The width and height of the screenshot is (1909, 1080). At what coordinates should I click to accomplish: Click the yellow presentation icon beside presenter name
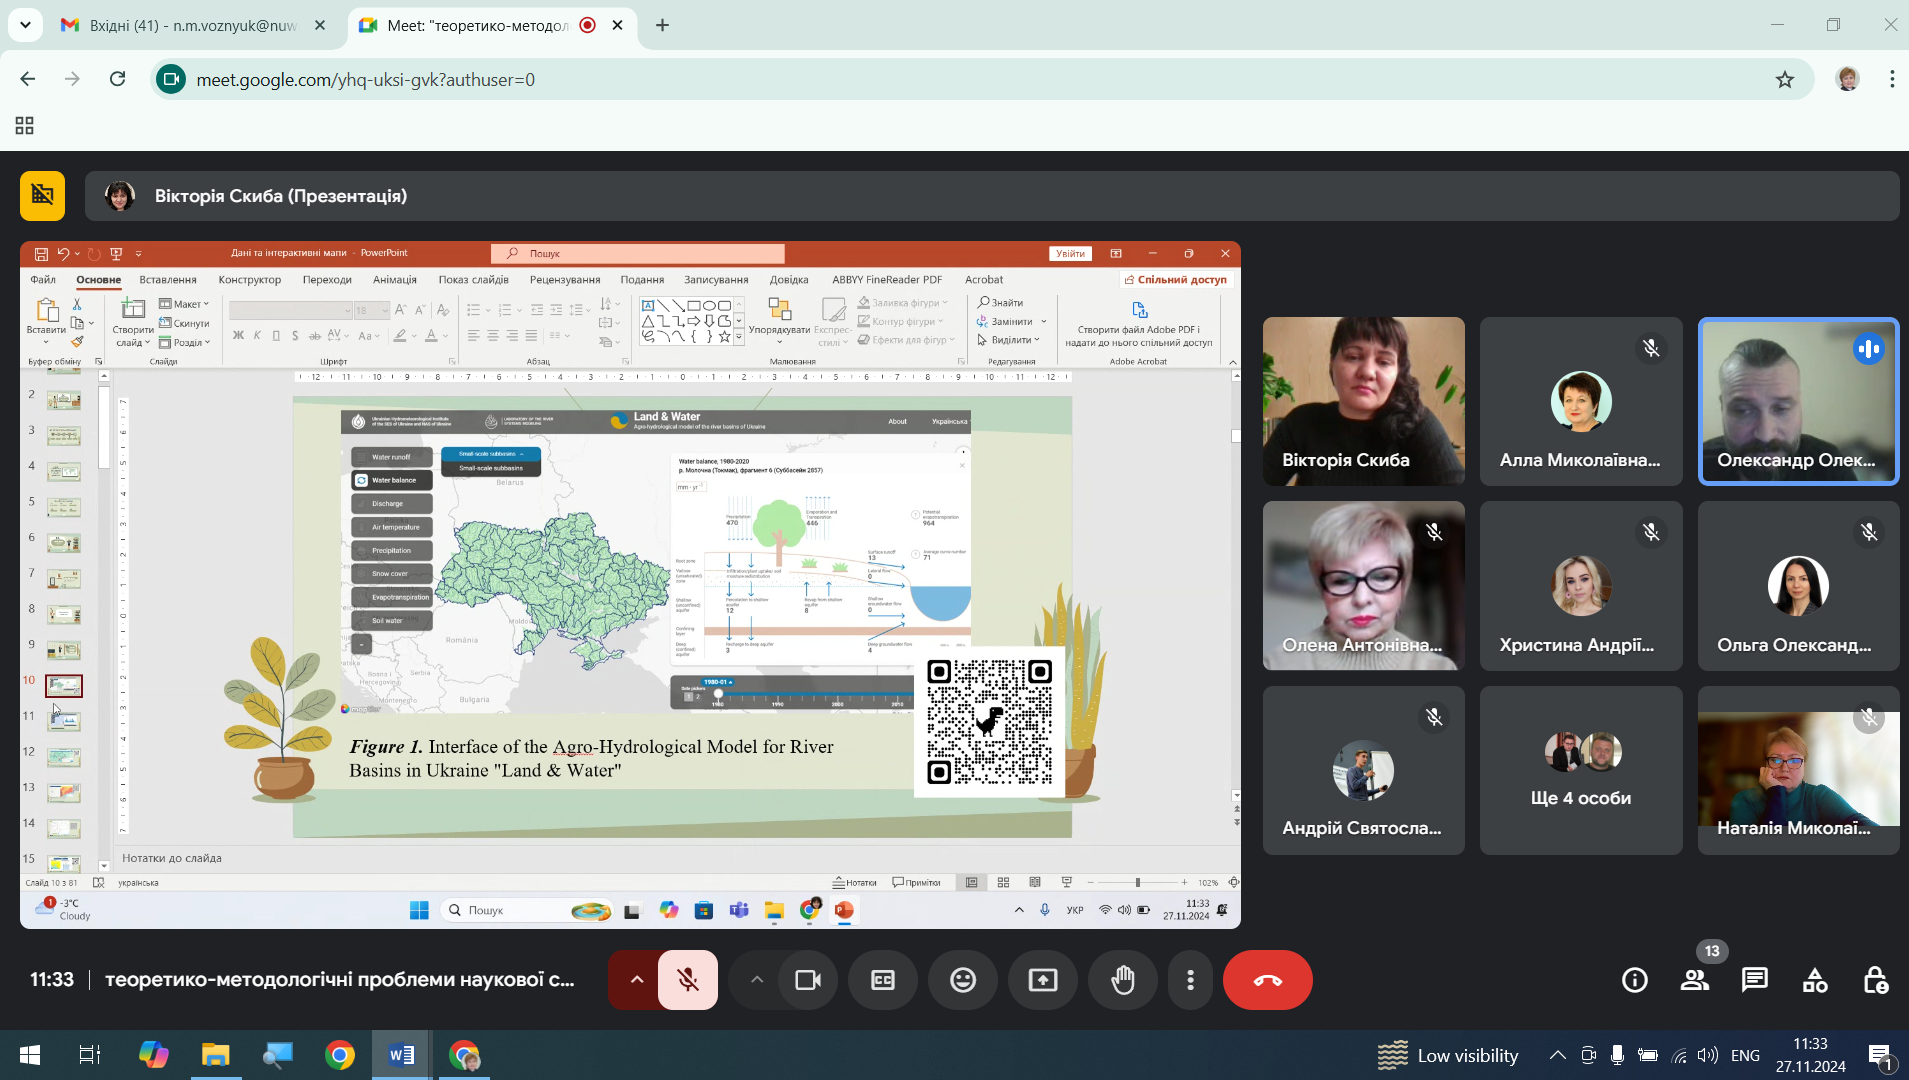(x=42, y=195)
